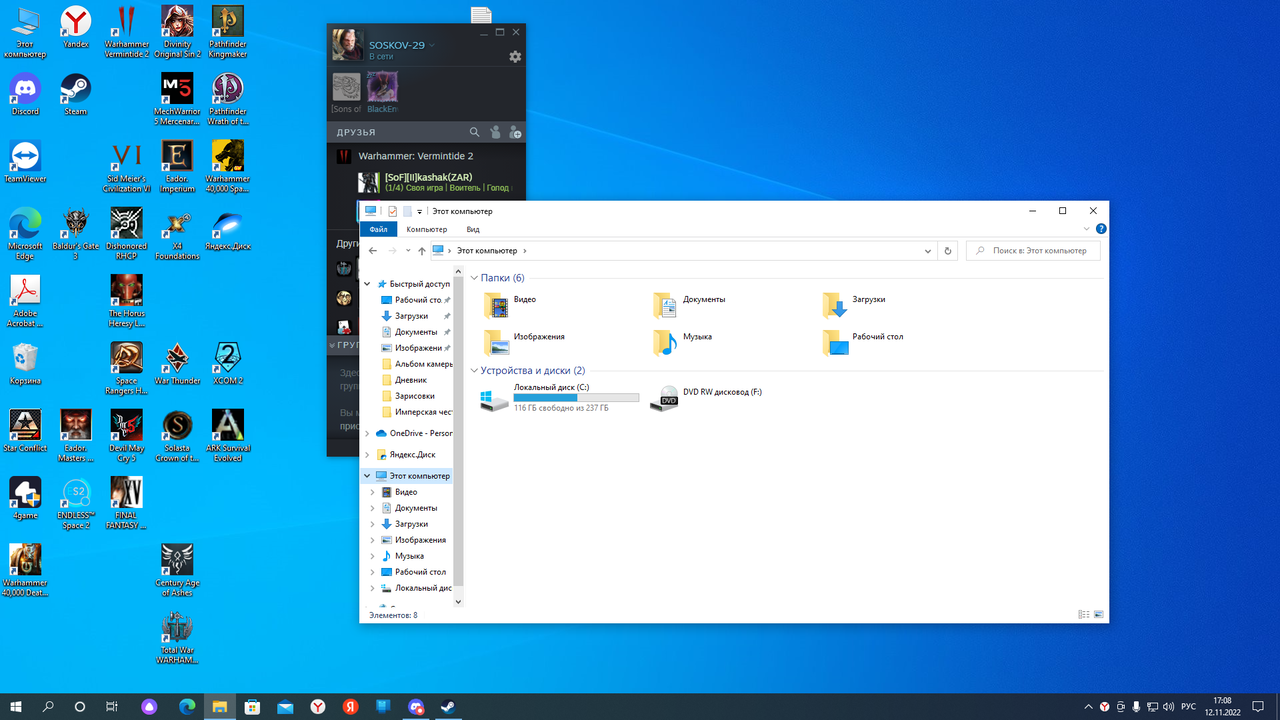Open the Файл ribbon tab
The height and width of the screenshot is (720, 1280).
click(378, 229)
